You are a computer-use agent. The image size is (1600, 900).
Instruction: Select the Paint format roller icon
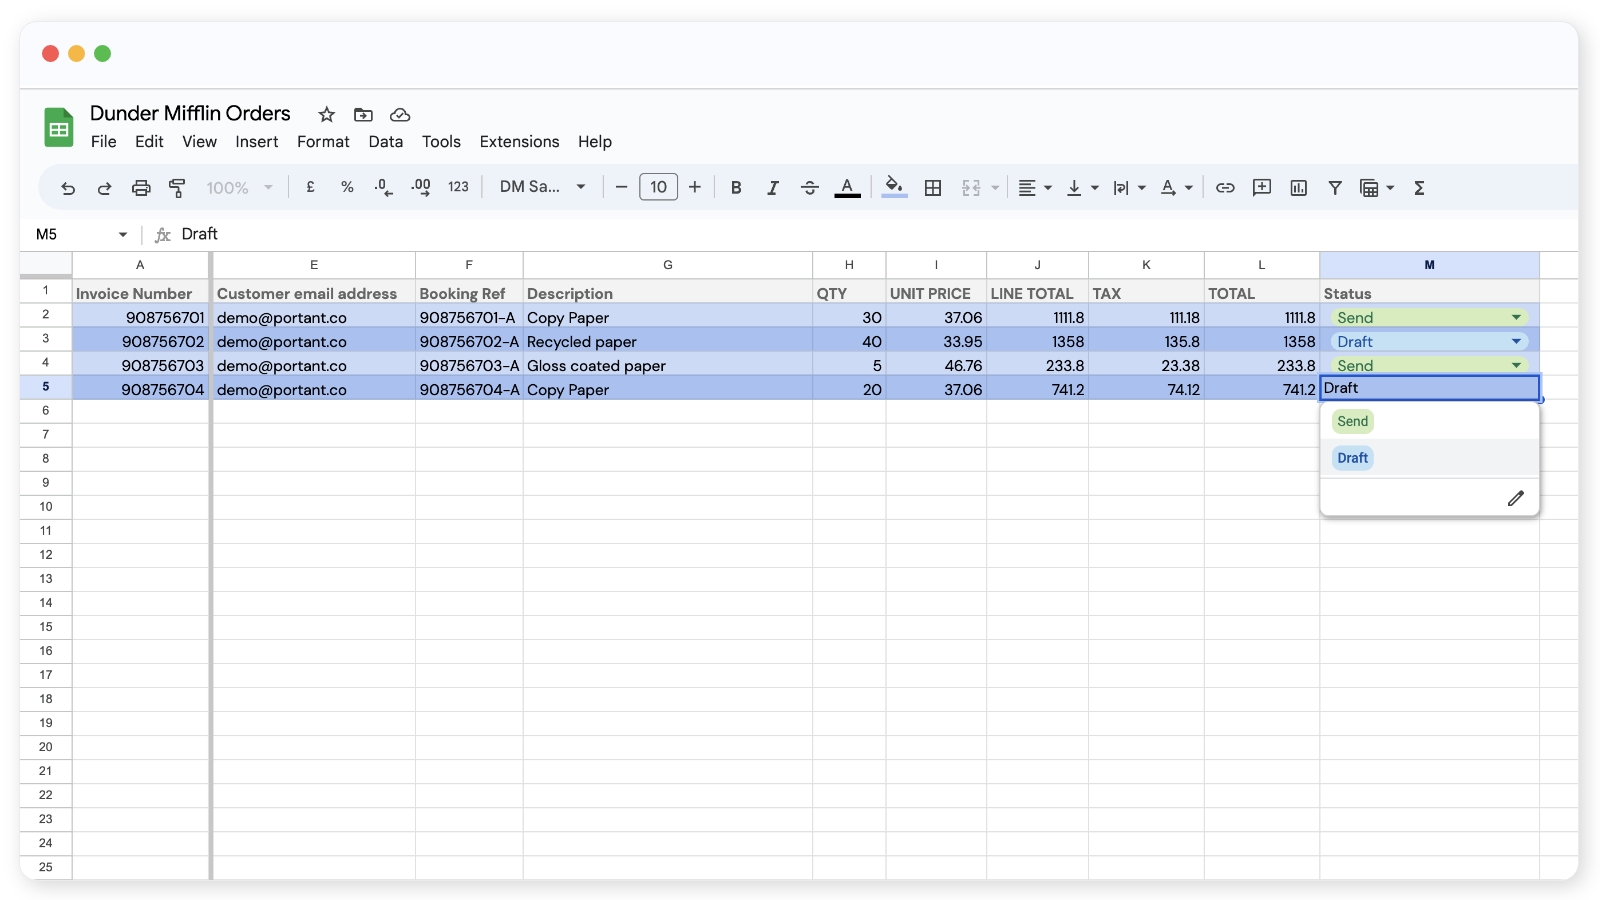(177, 188)
